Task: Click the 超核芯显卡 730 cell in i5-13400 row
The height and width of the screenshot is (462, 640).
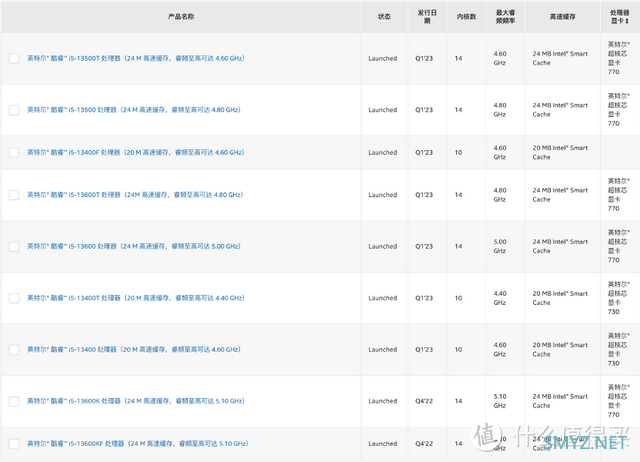Action: click(618, 349)
